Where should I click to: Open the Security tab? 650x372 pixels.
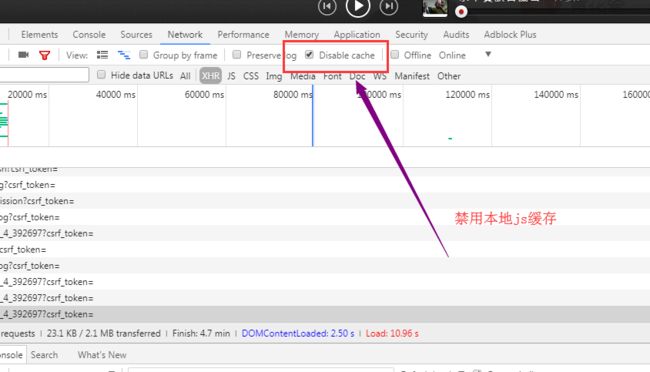(411, 34)
